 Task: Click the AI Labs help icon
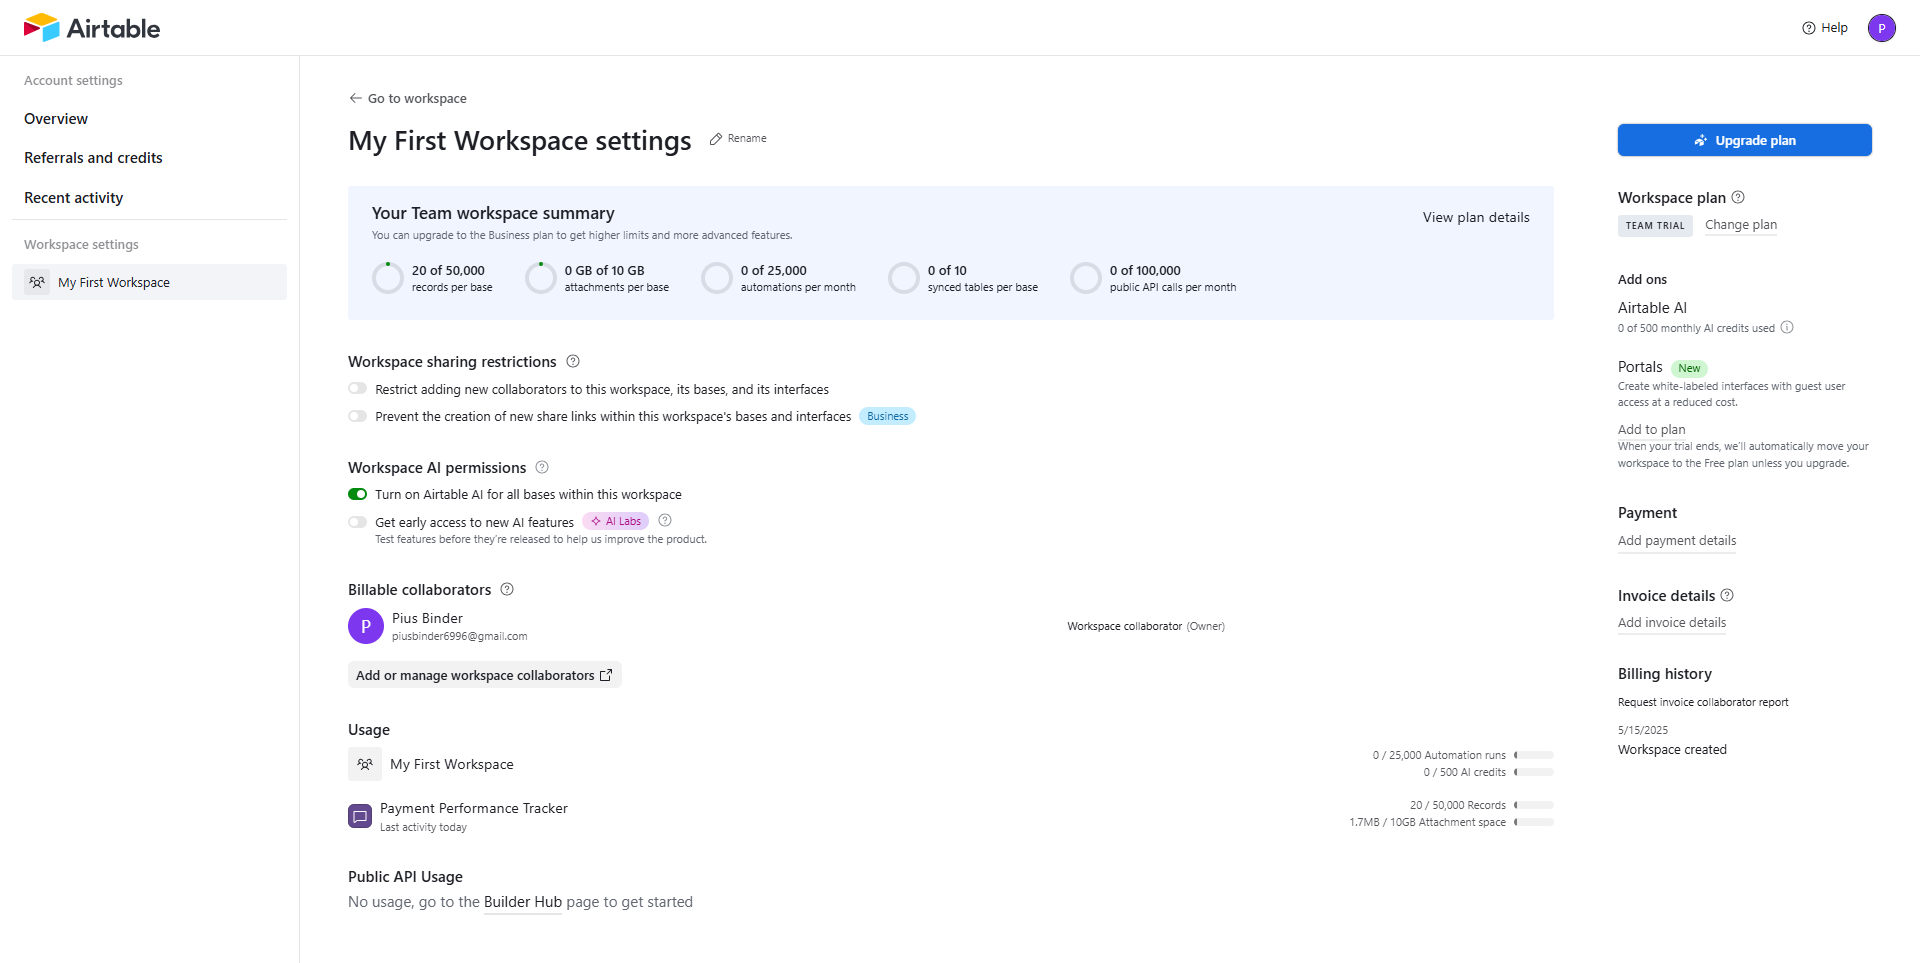click(x=665, y=520)
